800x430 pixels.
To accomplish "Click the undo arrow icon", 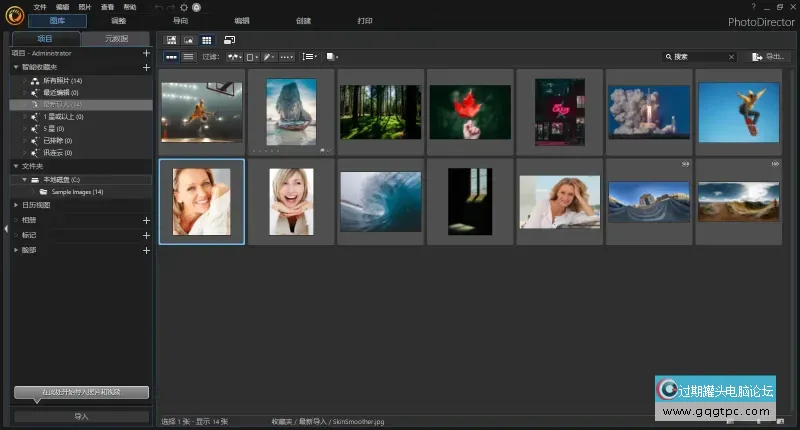I will coord(159,7).
